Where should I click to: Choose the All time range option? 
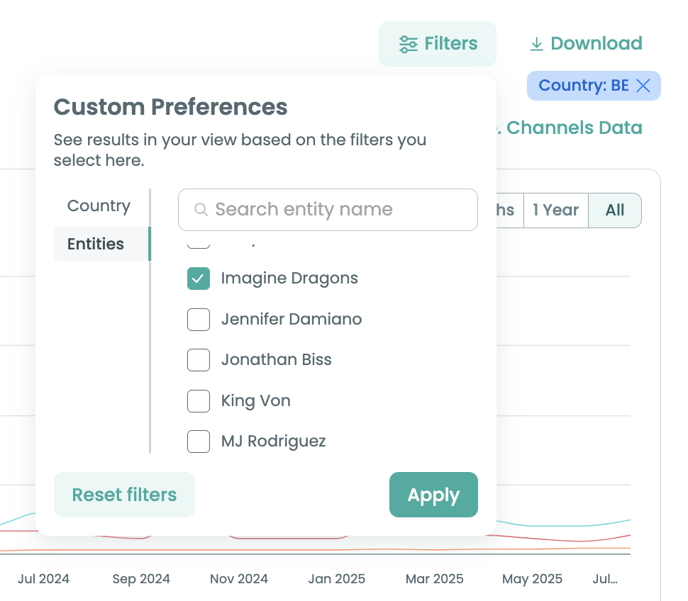pos(614,210)
